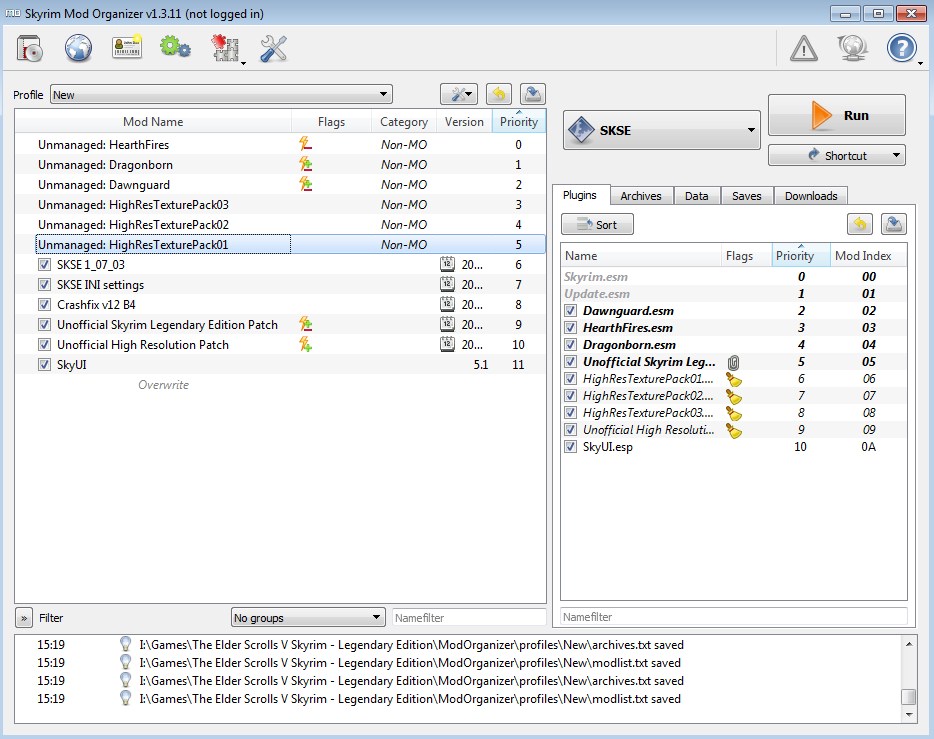The height and width of the screenshot is (739, 934).
Task: Click log panel scroll up arrow
Action: 908,644
